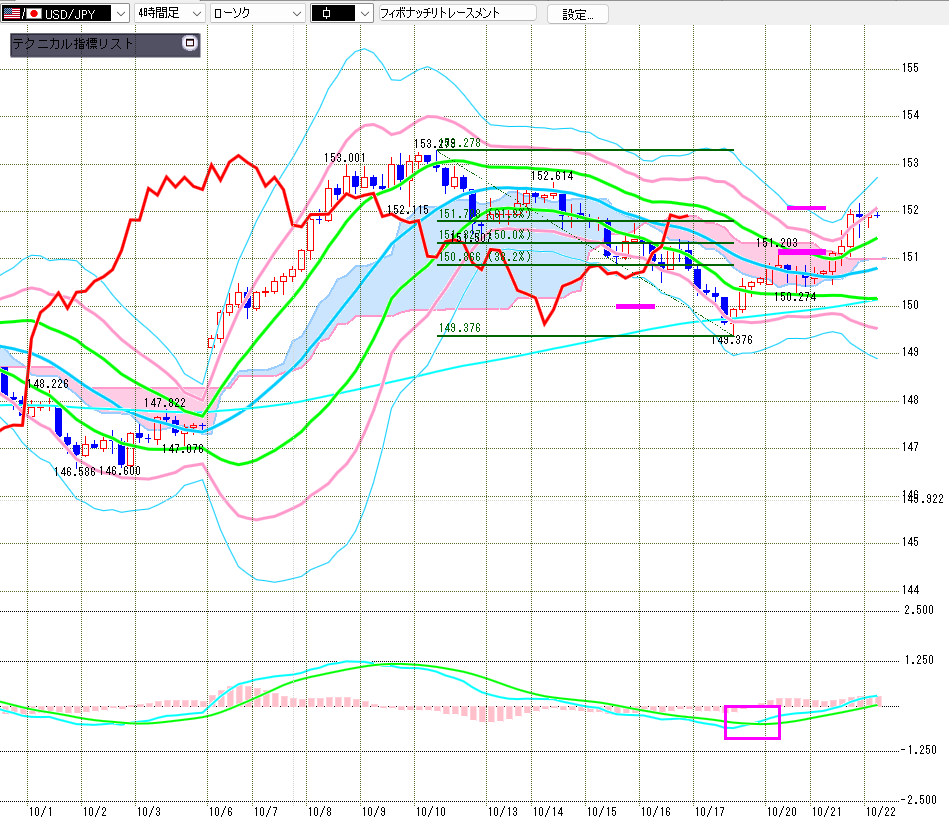Viewport: 949px width, 822px height.
Task: Click the magenta bar marker near 152
Action: tap(806, 207)
